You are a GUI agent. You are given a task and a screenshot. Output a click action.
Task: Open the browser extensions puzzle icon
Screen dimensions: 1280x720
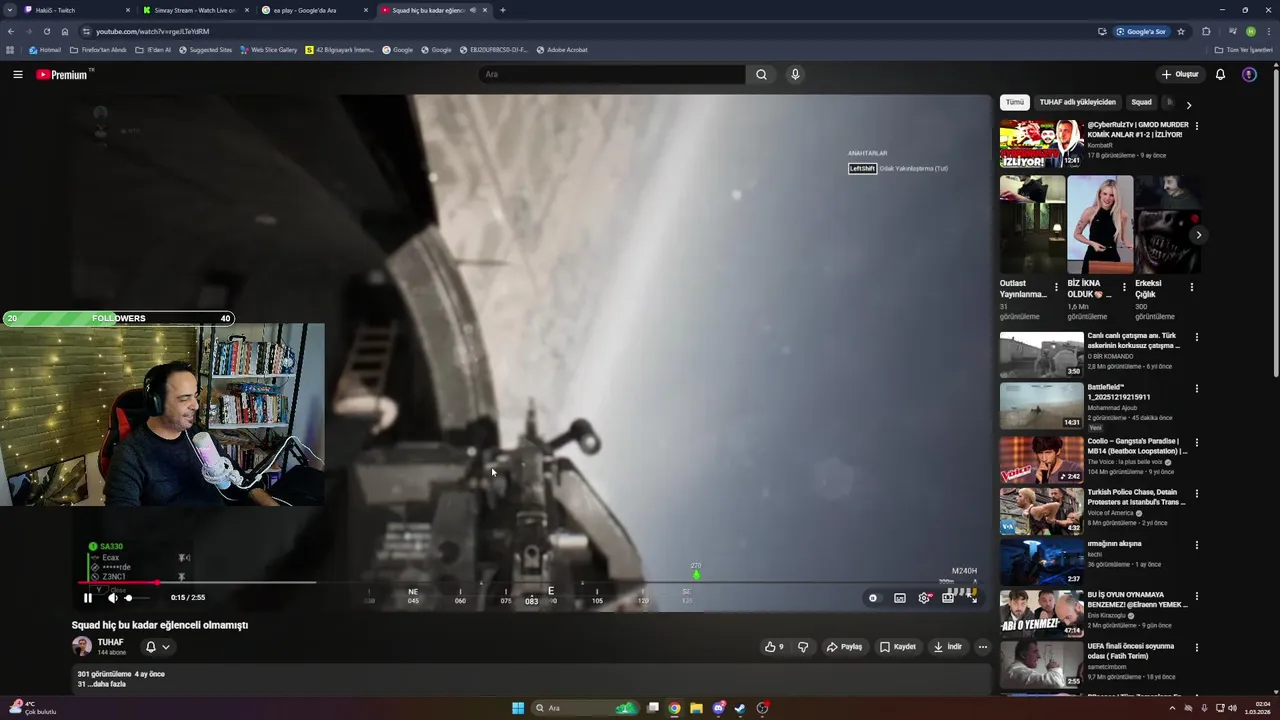[x=1206, y=31]
